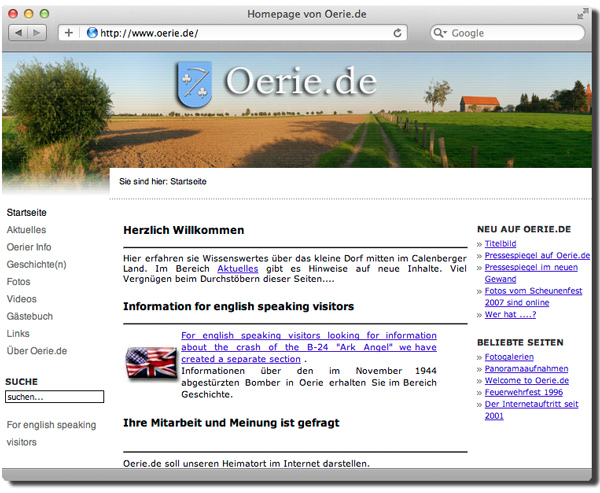Screen dimensions: 600x493
Task: Click 'Ihre Mitarbeit und Meinung ist gefragt' heading
Action: tap(231, 423)
